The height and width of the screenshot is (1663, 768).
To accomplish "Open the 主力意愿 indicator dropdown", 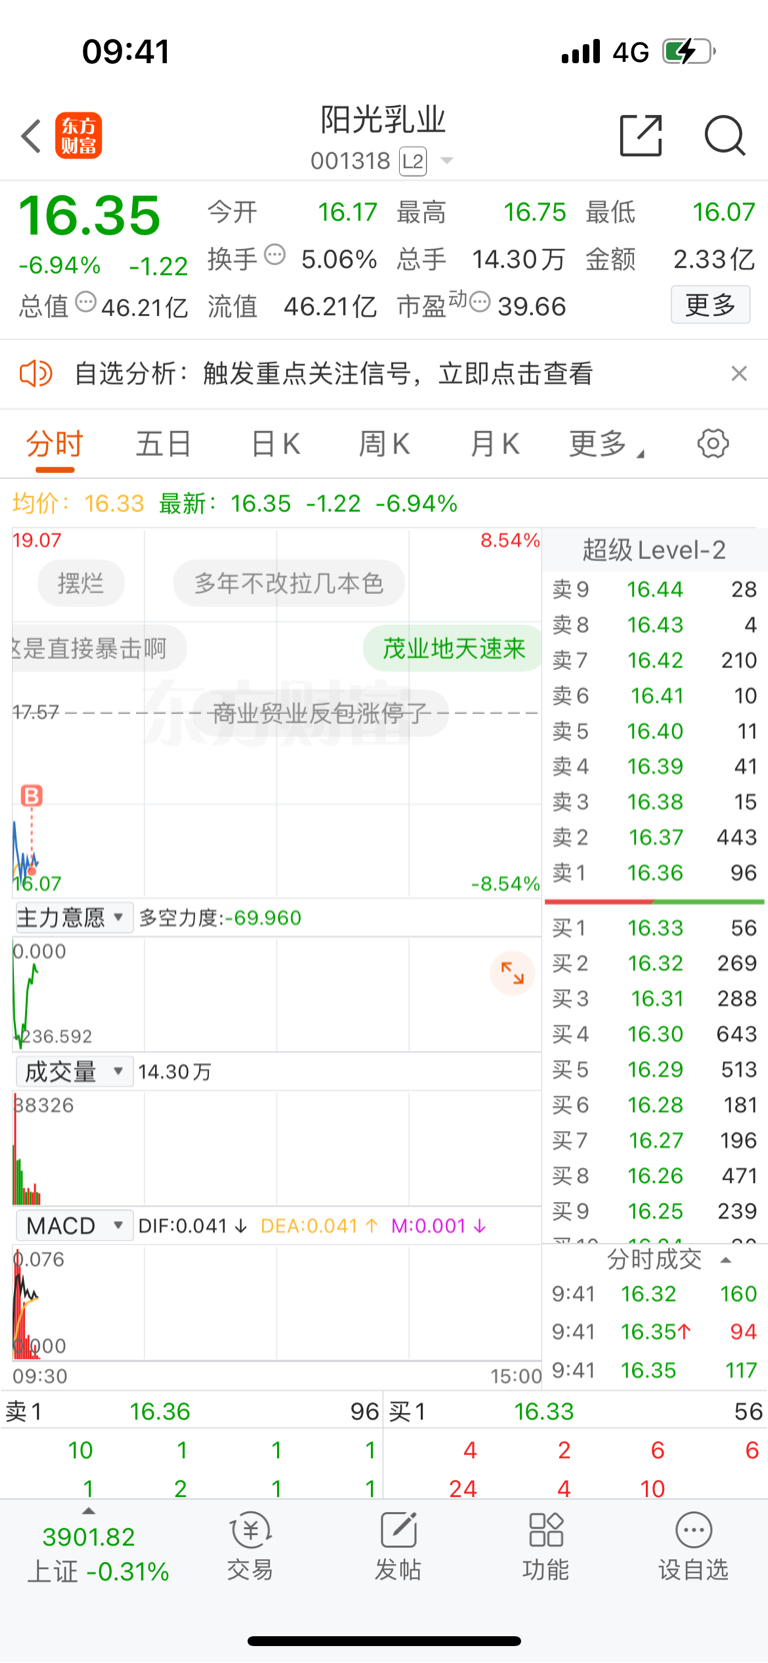I will click(x=74, y=917).
